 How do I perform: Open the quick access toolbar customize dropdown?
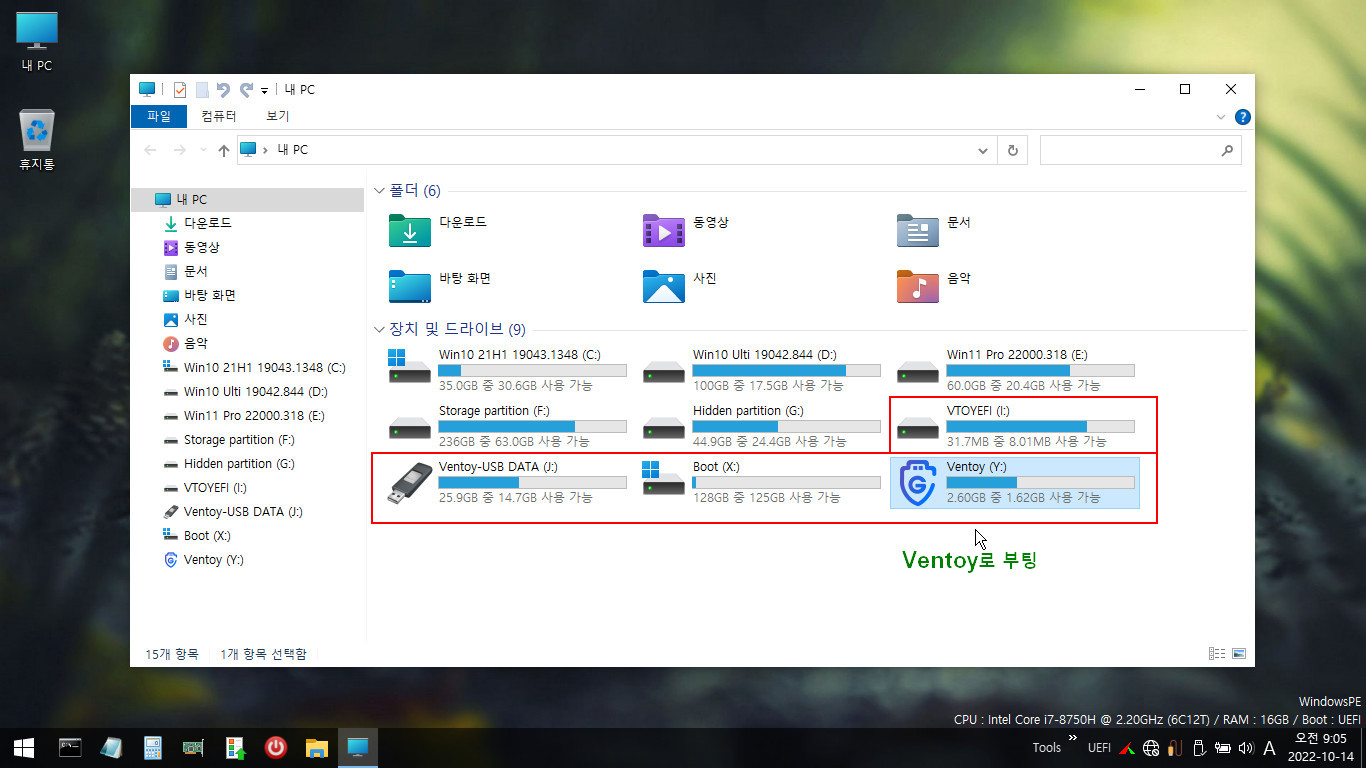click(264, 90)
